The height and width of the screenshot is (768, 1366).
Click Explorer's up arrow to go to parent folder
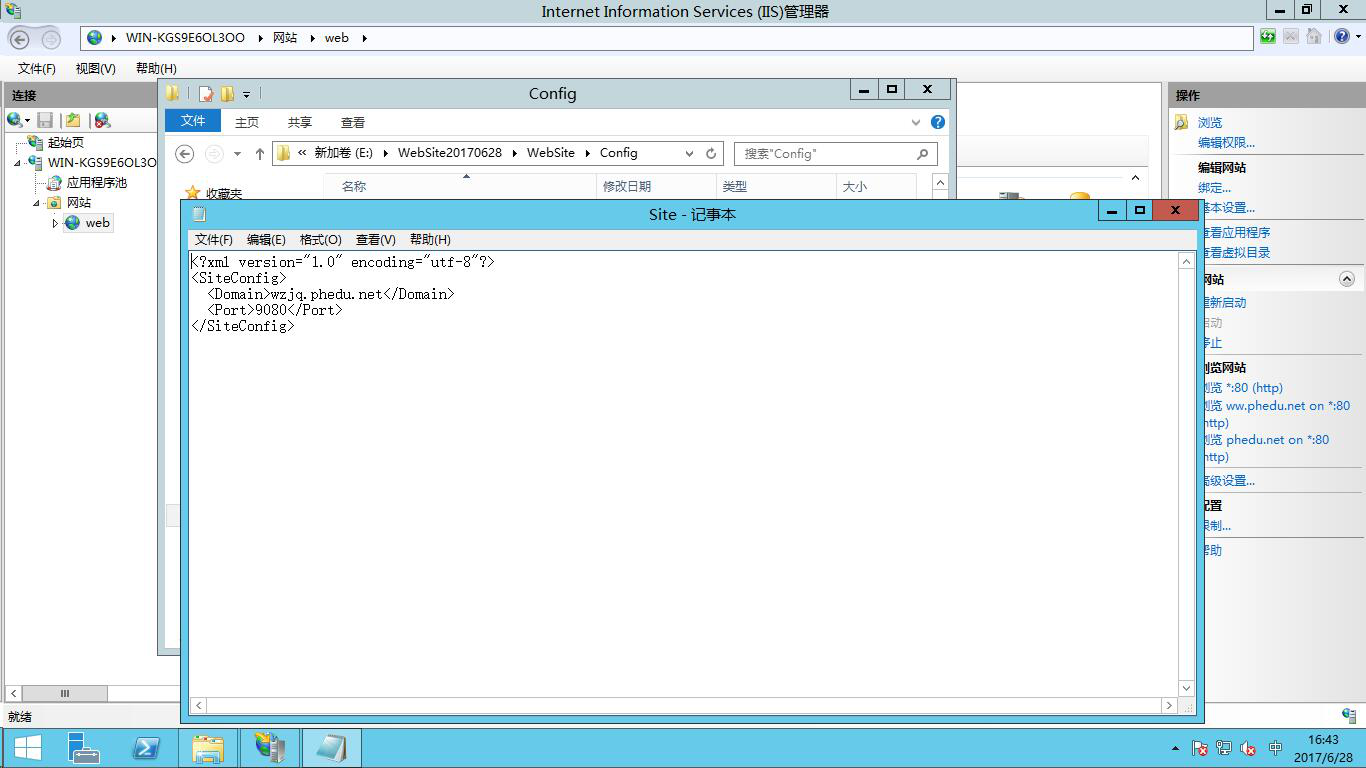click(260, 154)
